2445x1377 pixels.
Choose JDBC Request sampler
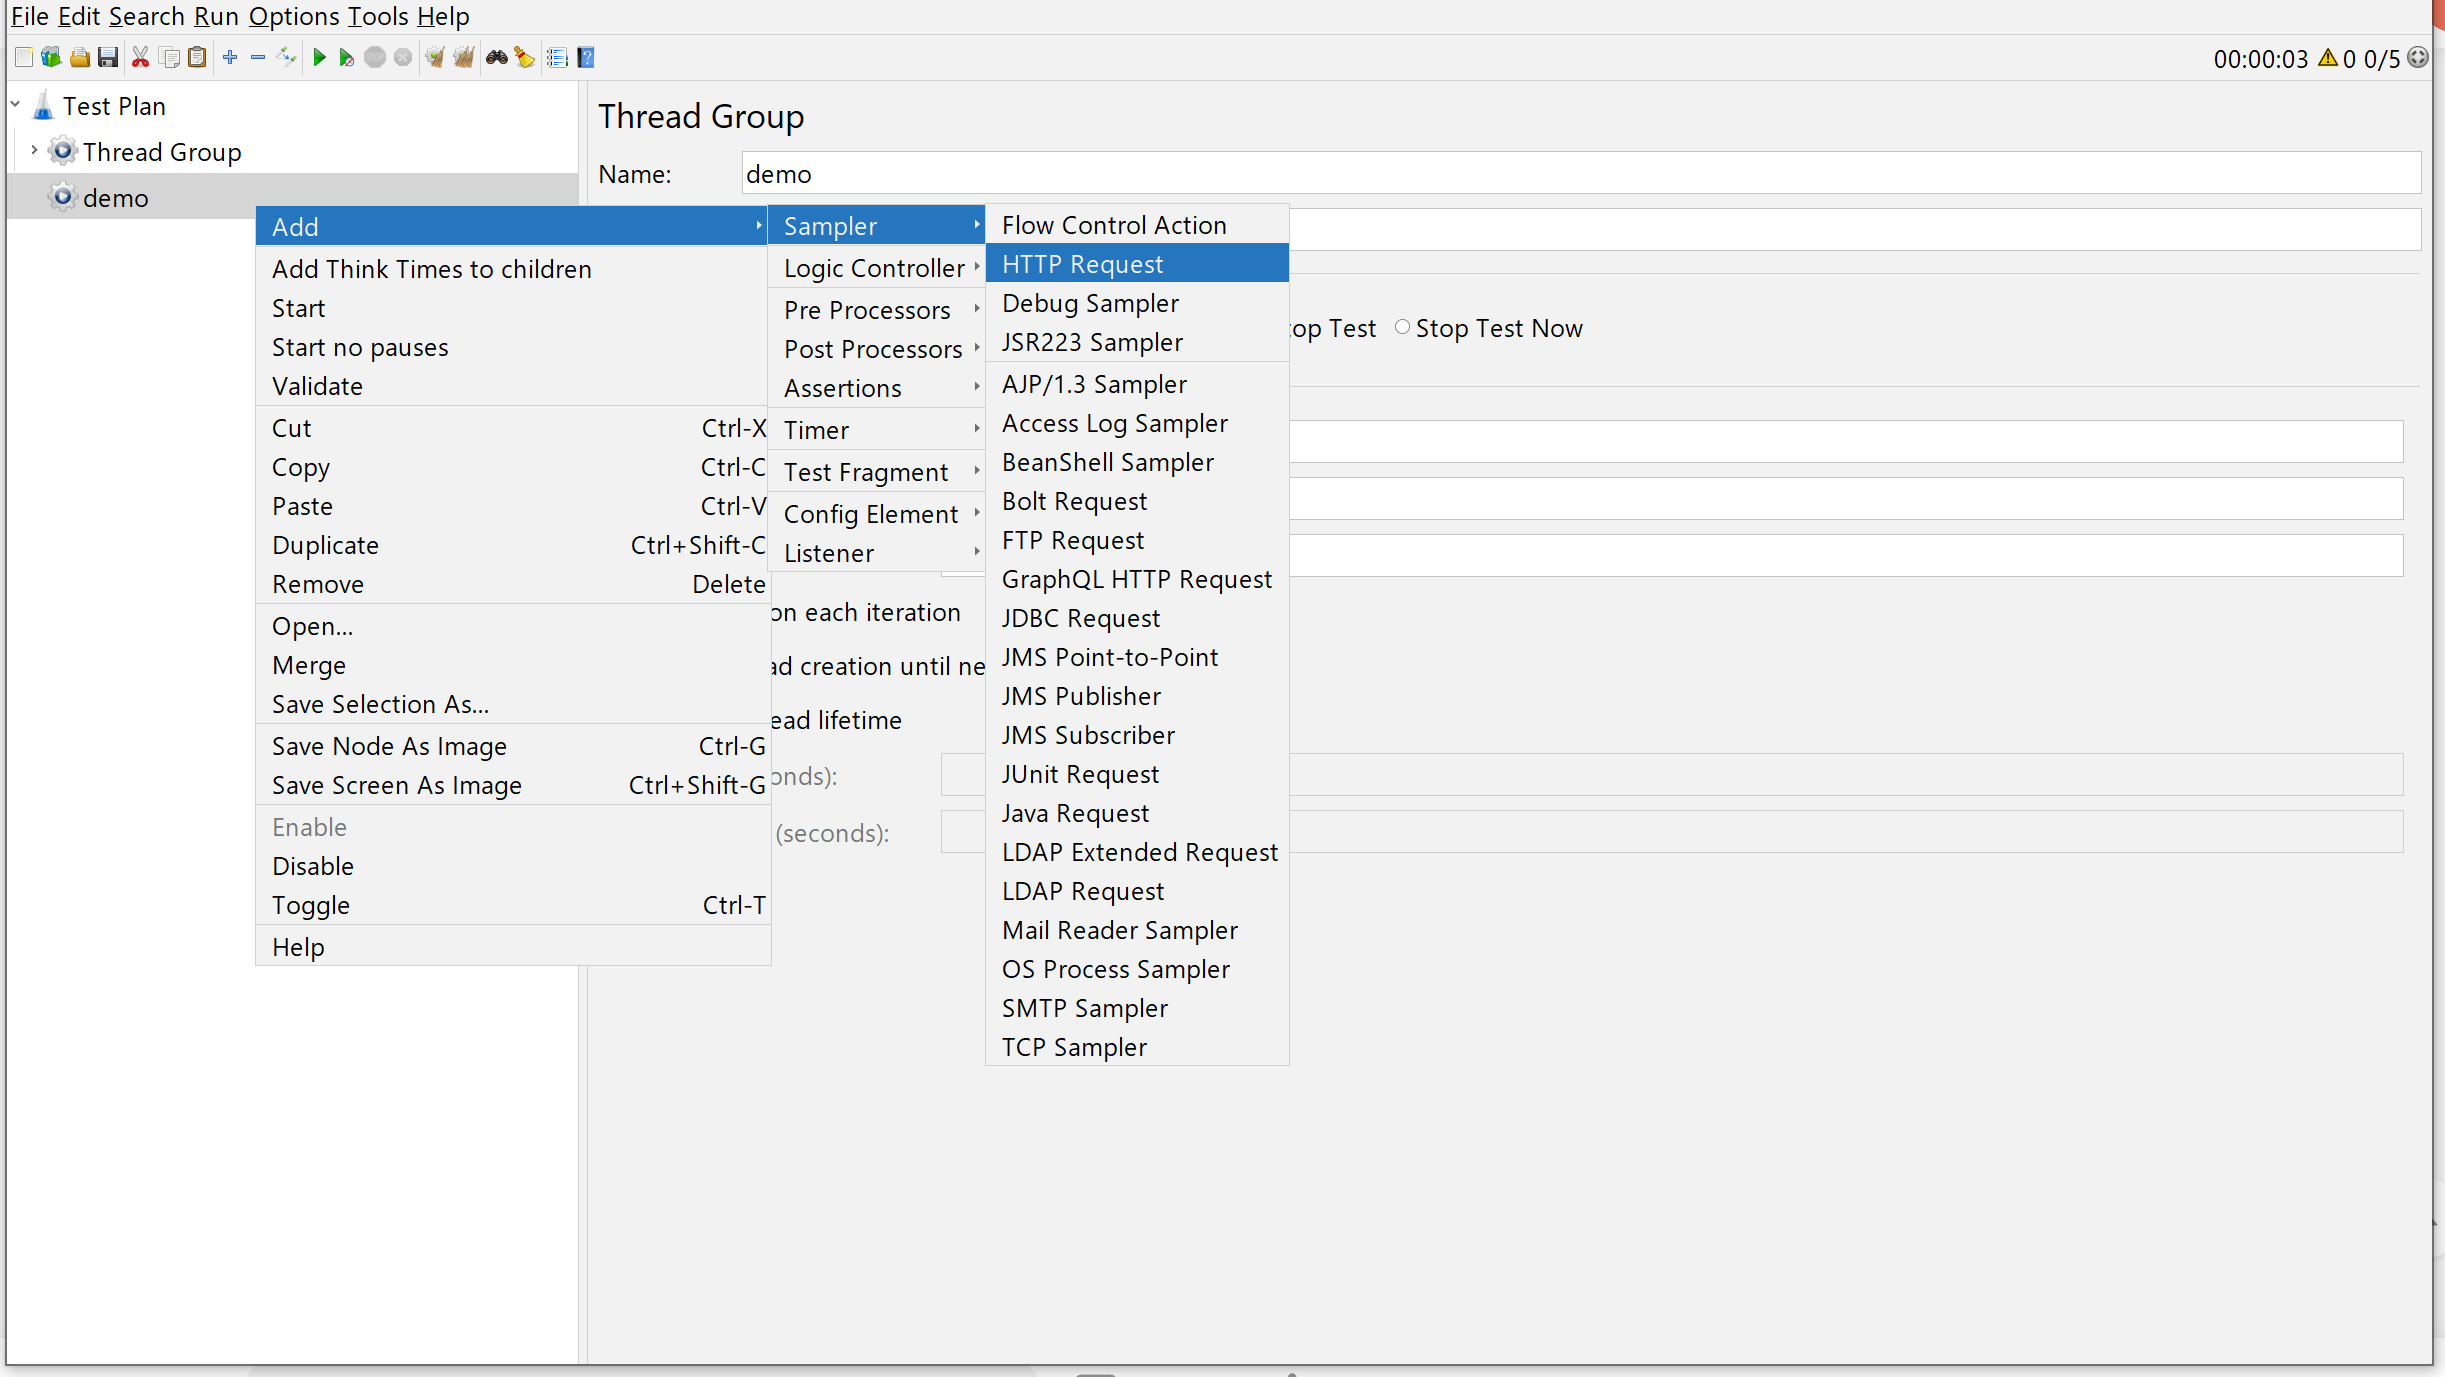[1137, 618]
